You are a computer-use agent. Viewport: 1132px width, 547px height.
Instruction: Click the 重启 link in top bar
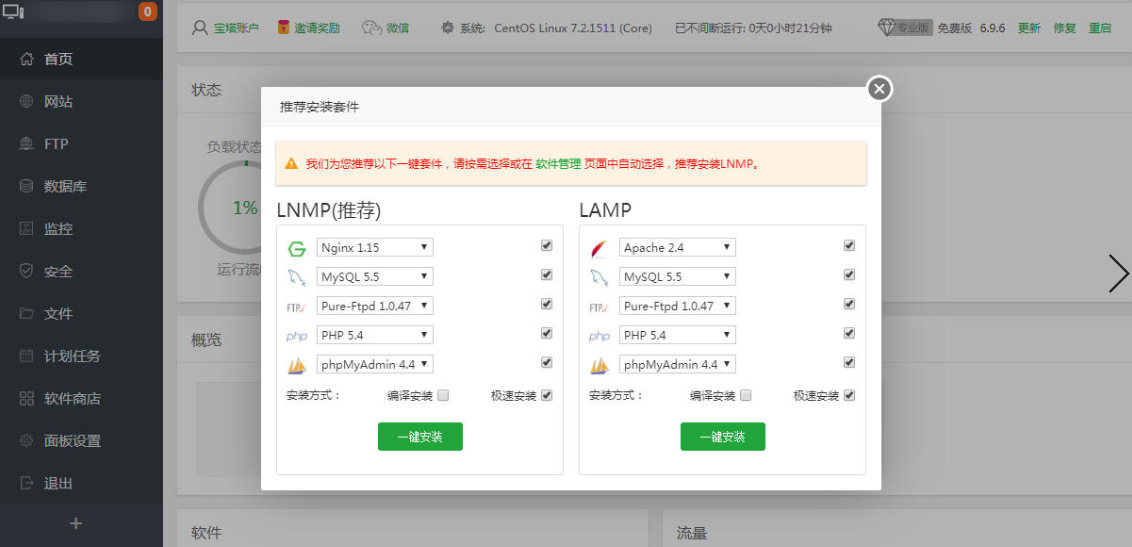click(x=1100, y=28)
